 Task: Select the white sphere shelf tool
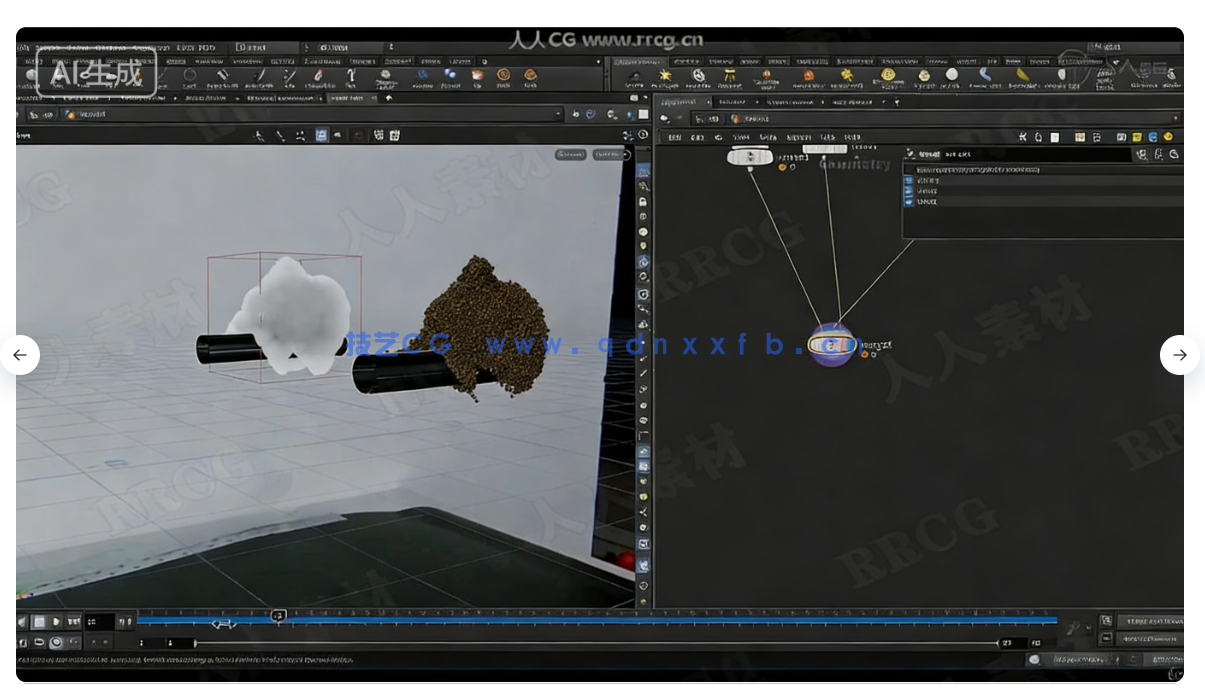(x=952, y=75)
